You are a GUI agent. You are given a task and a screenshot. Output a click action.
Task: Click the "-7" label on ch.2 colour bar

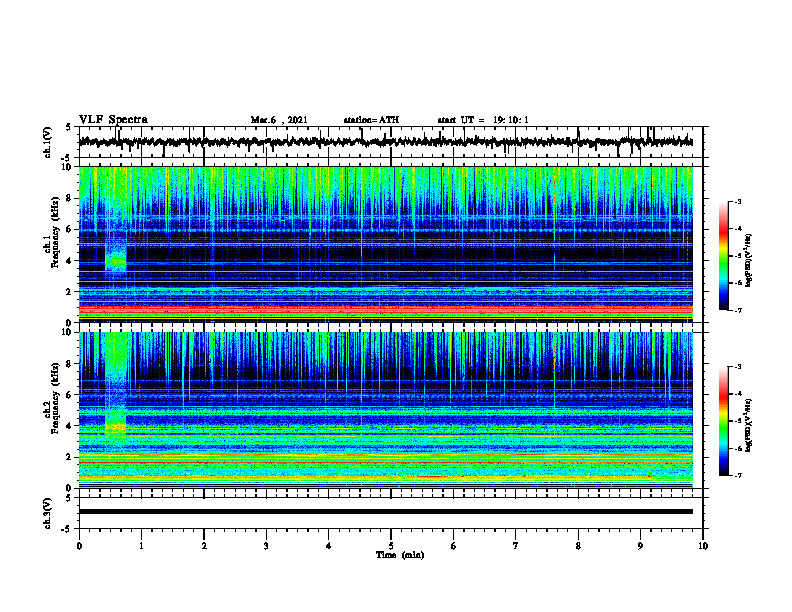738,475
